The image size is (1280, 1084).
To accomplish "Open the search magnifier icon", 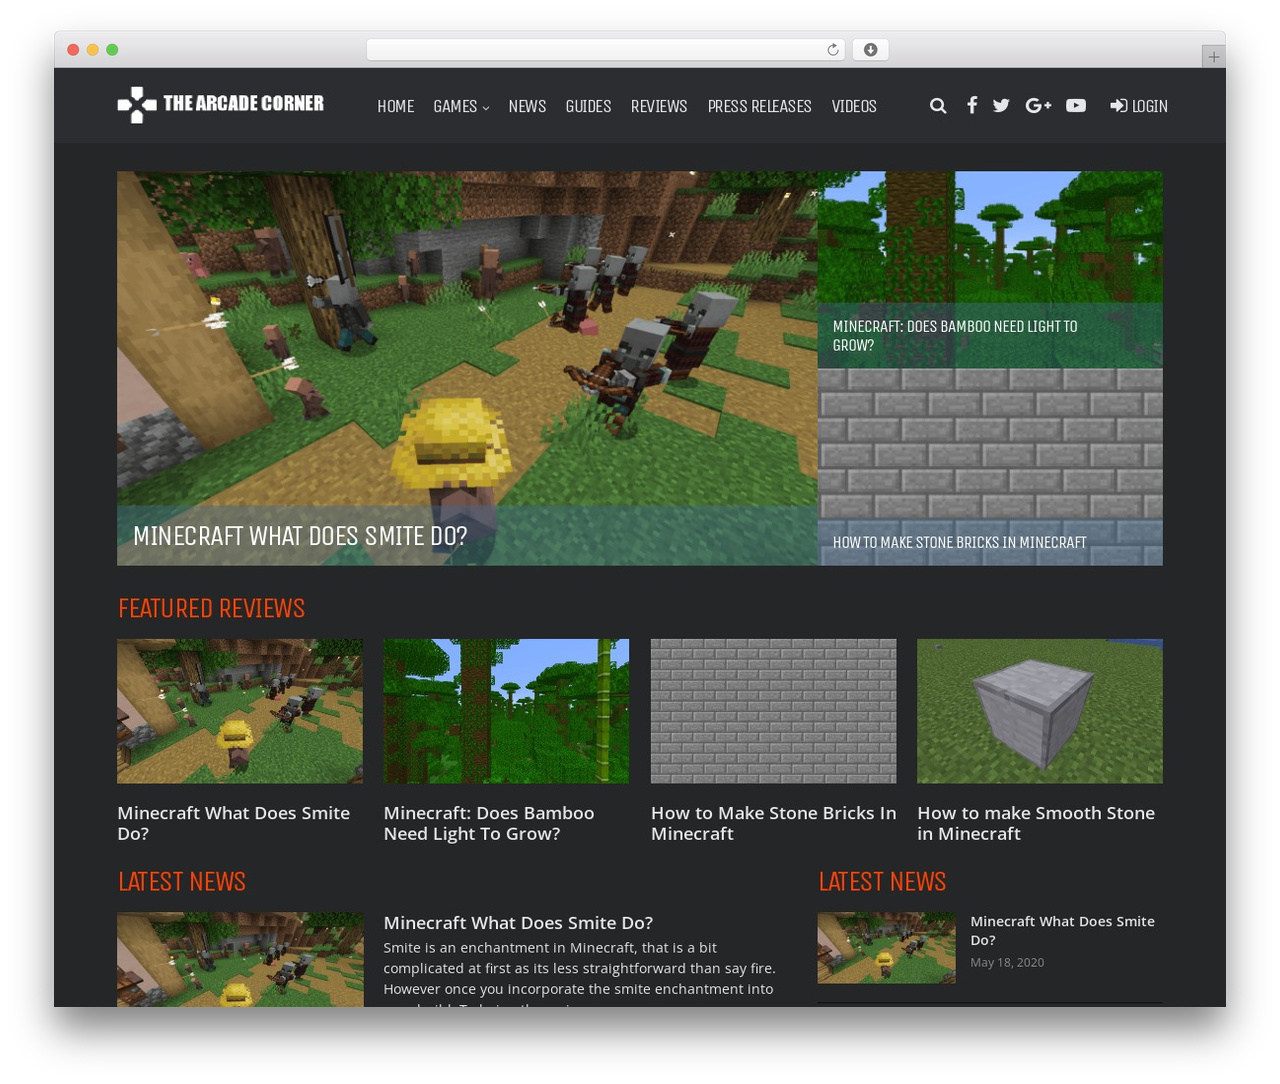I will pos(938,106).
